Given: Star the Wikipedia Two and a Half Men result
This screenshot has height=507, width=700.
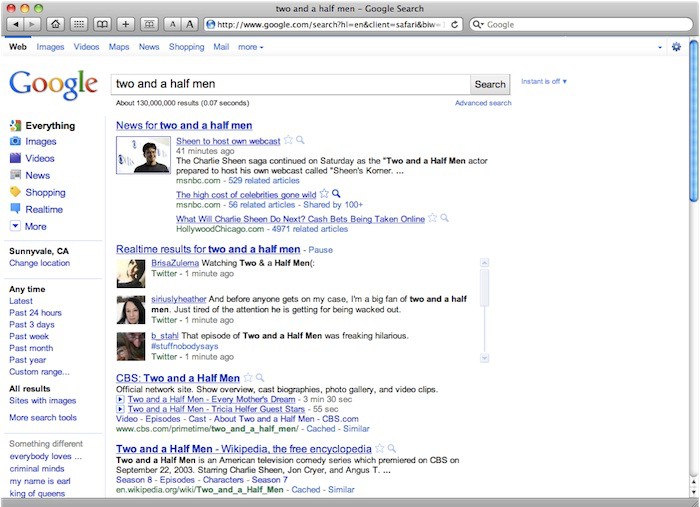Looking at the screenshot, I should coord(380,449).
